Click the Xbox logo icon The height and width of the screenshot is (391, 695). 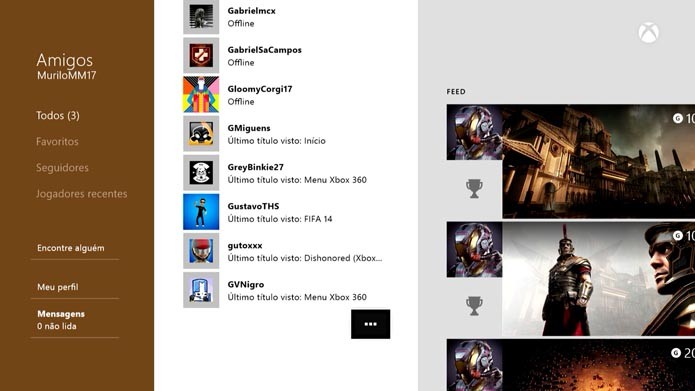click(648, 33)
